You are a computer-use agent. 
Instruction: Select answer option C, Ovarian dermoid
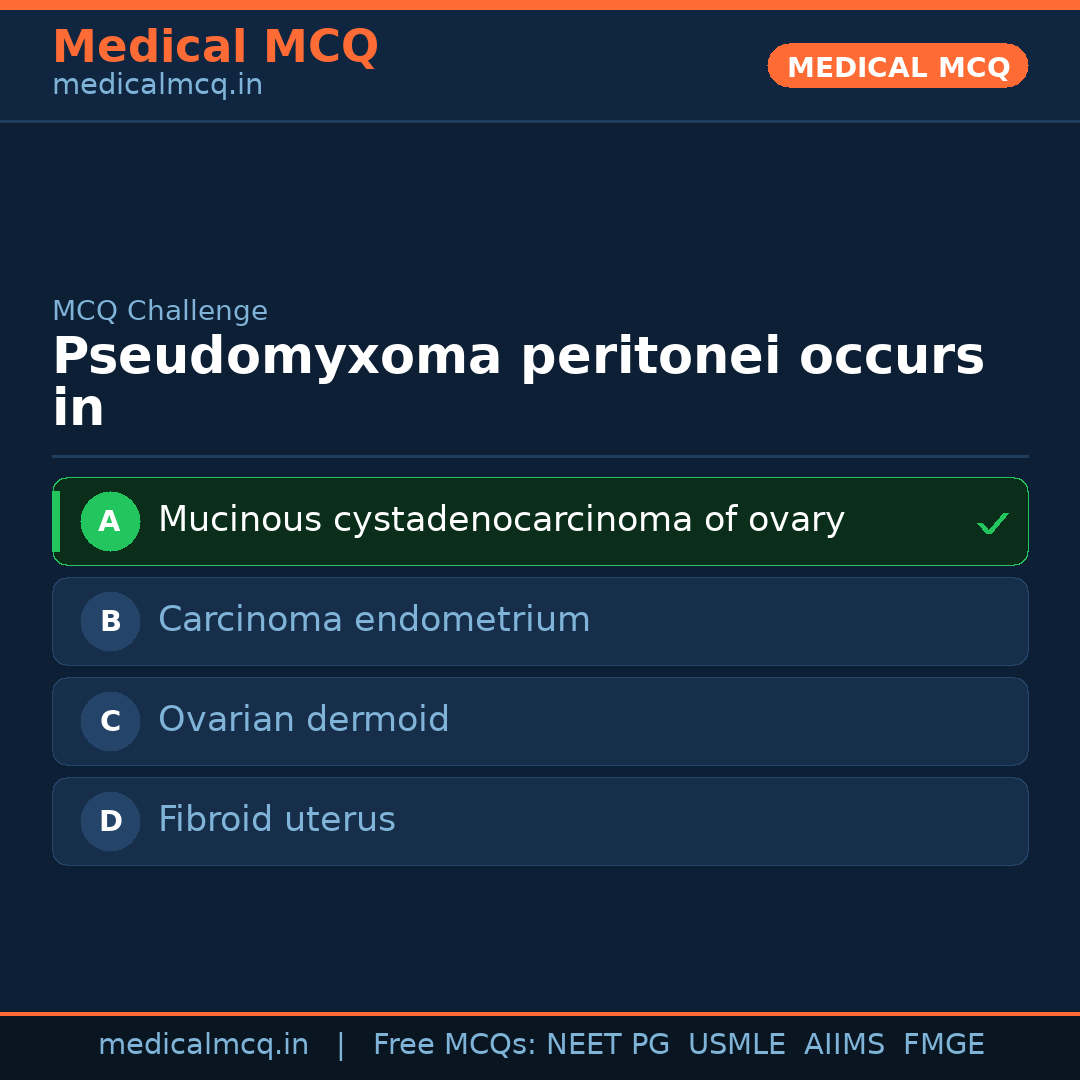click(x=540, y=721)
